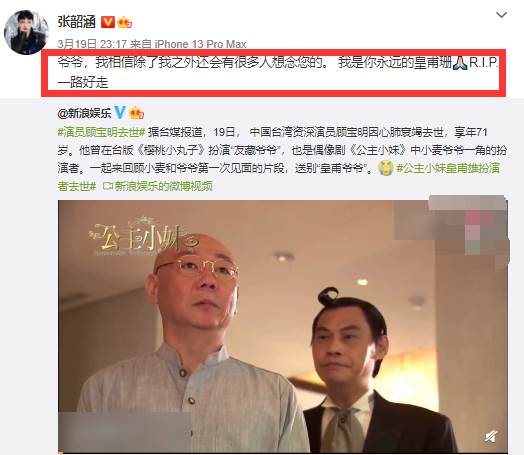Click the post timestamp 3月19日 23:17
Viewport: 524px width, 455px height.
92,44
